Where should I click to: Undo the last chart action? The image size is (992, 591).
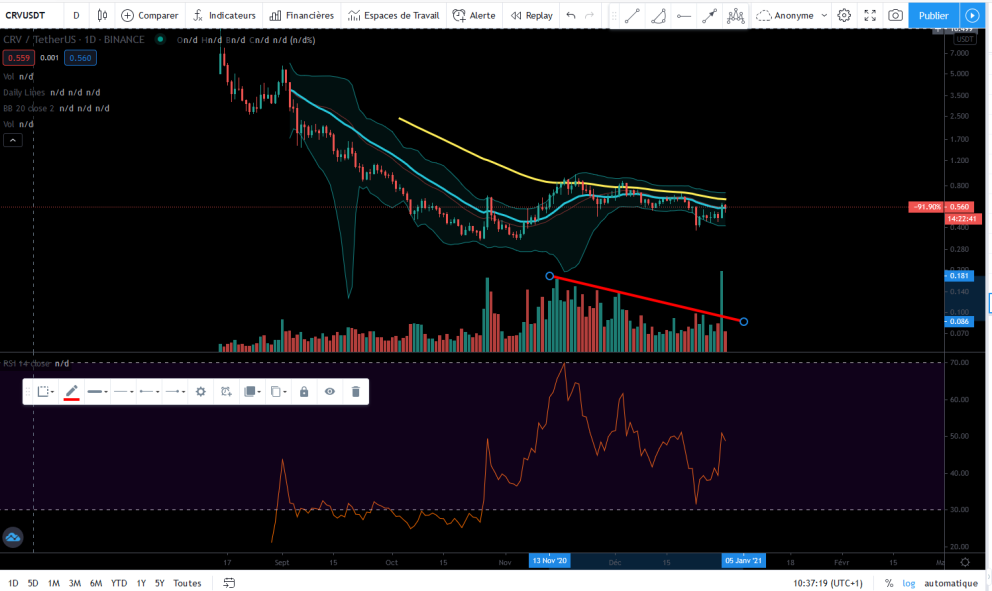coord(571,15)
